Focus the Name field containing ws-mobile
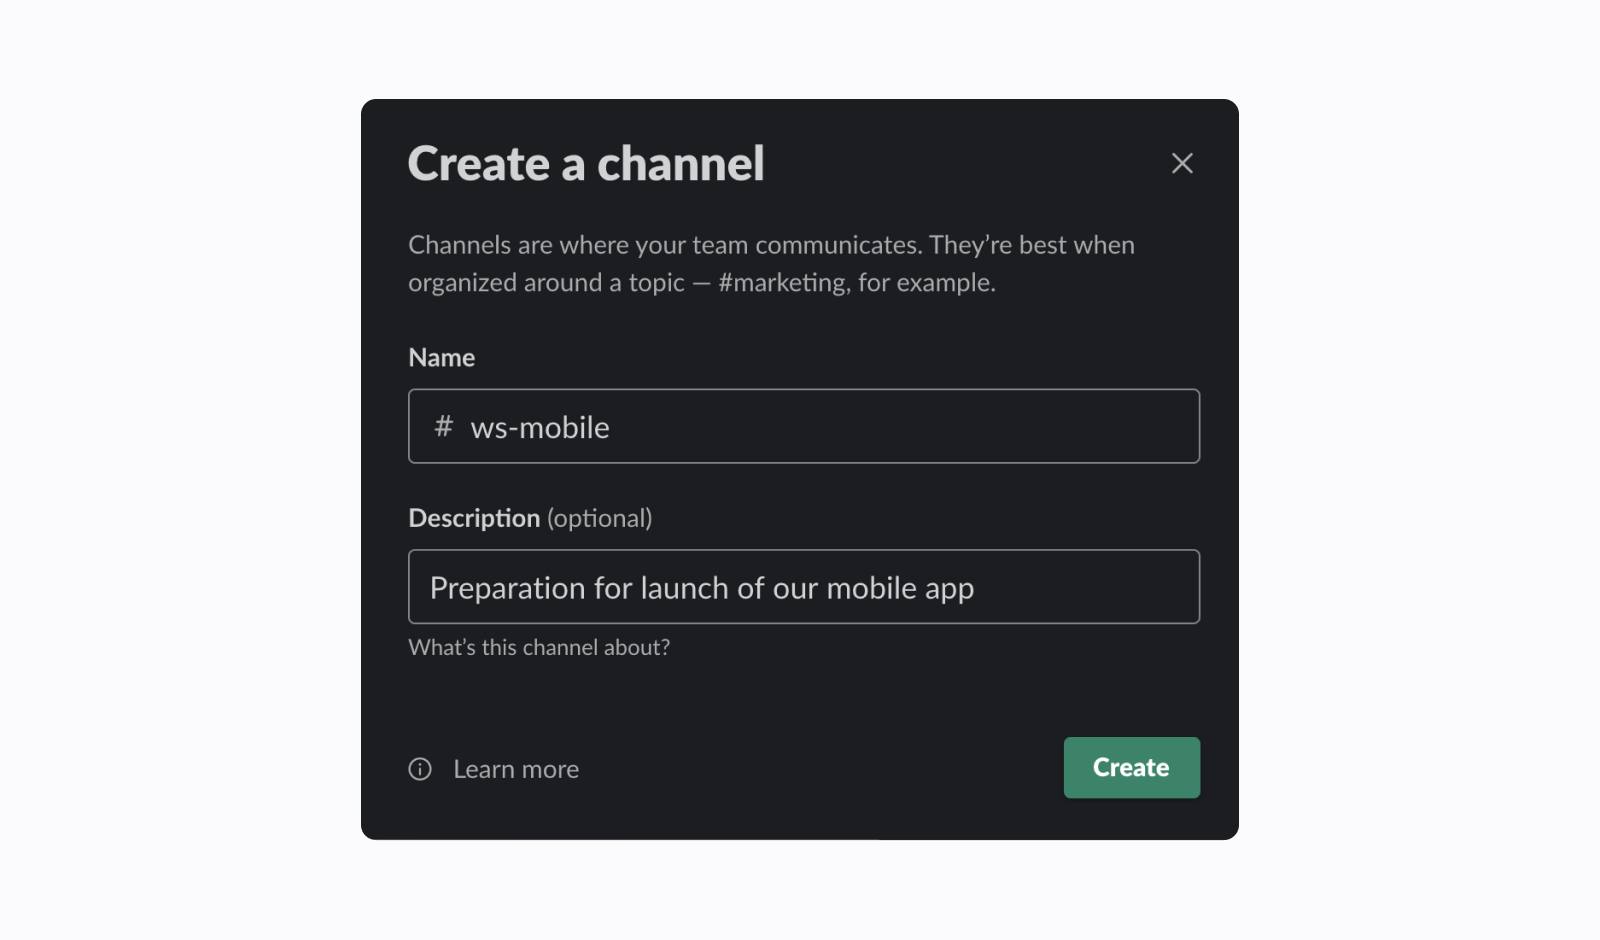1600x940 pixels. point(804,426)
